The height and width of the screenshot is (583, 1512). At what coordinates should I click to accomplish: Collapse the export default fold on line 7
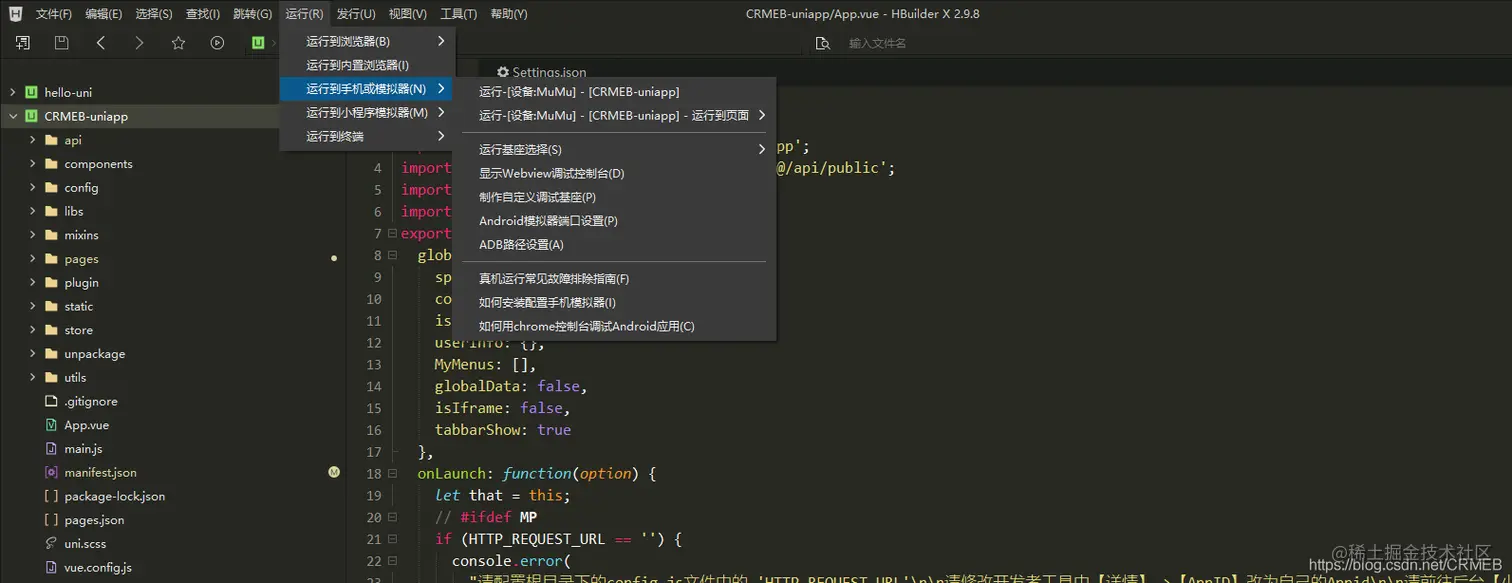(x=391, y=233)
